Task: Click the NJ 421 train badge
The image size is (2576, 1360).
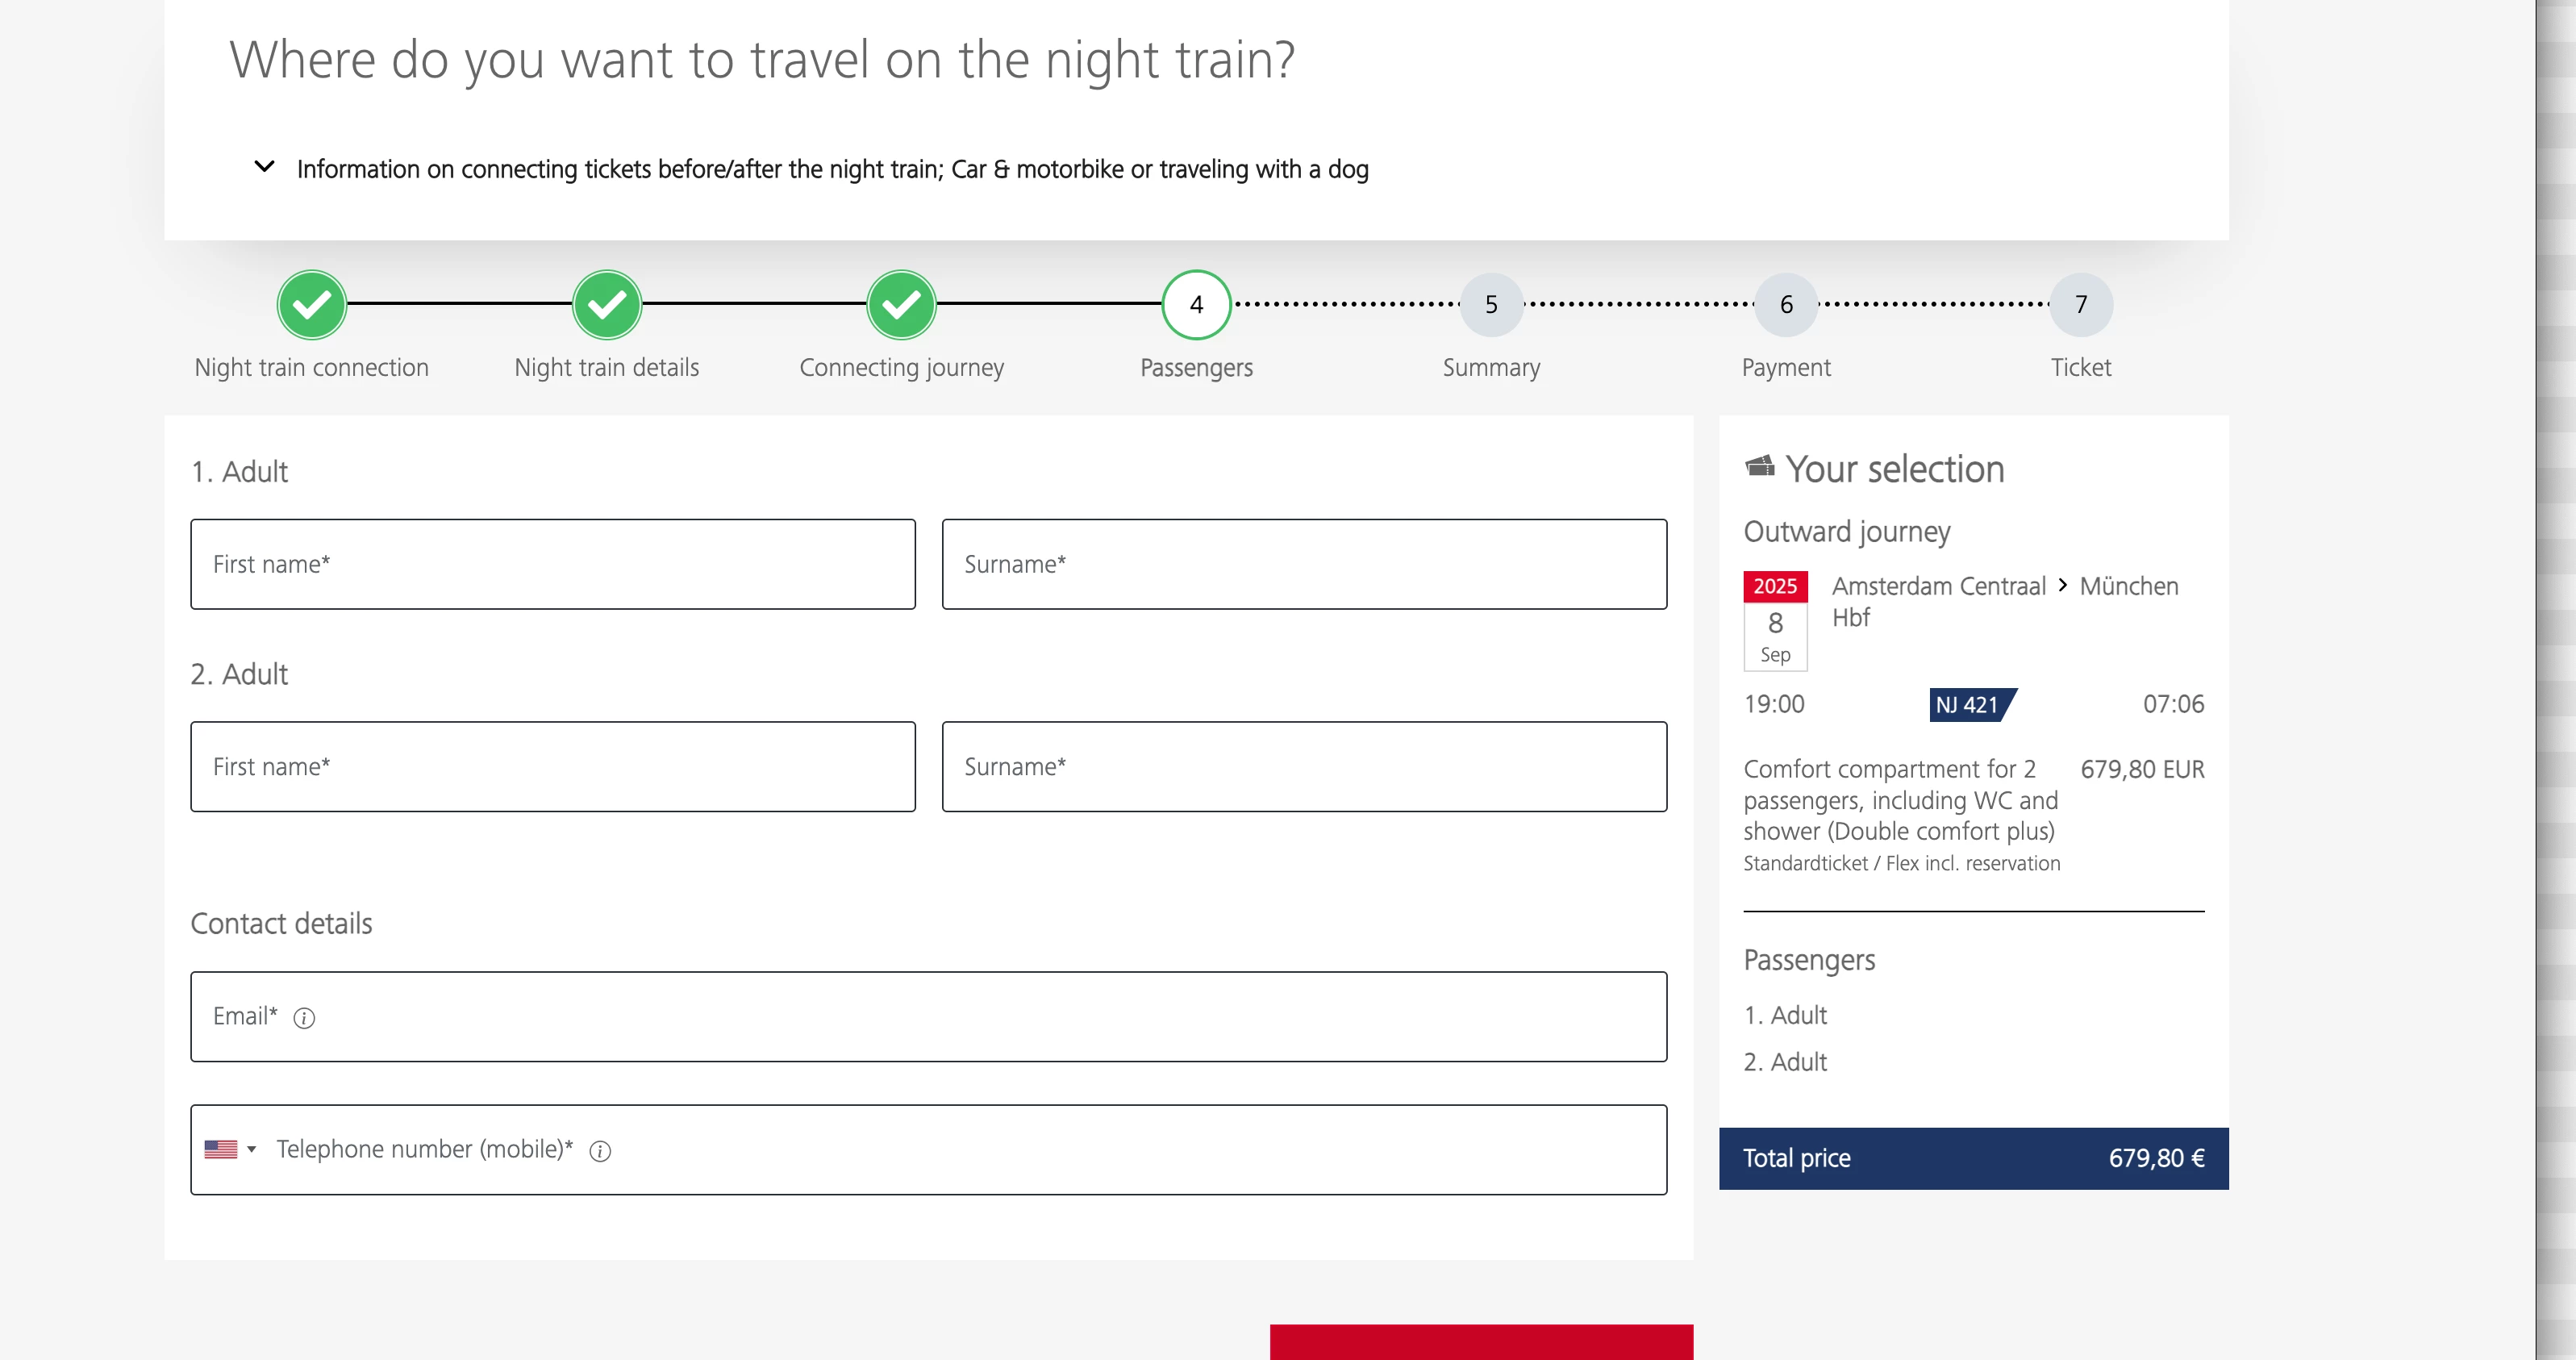Action: (1970, 705)
